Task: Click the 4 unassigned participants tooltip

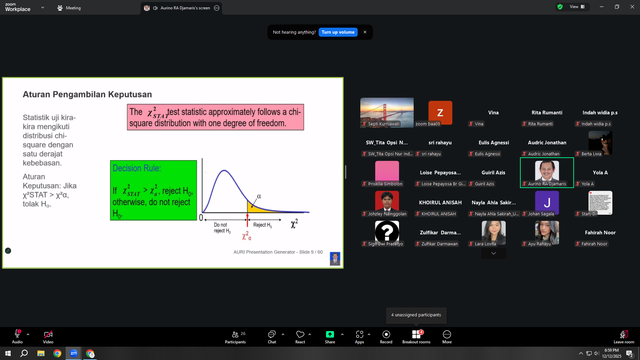Action: coord(416,315)
